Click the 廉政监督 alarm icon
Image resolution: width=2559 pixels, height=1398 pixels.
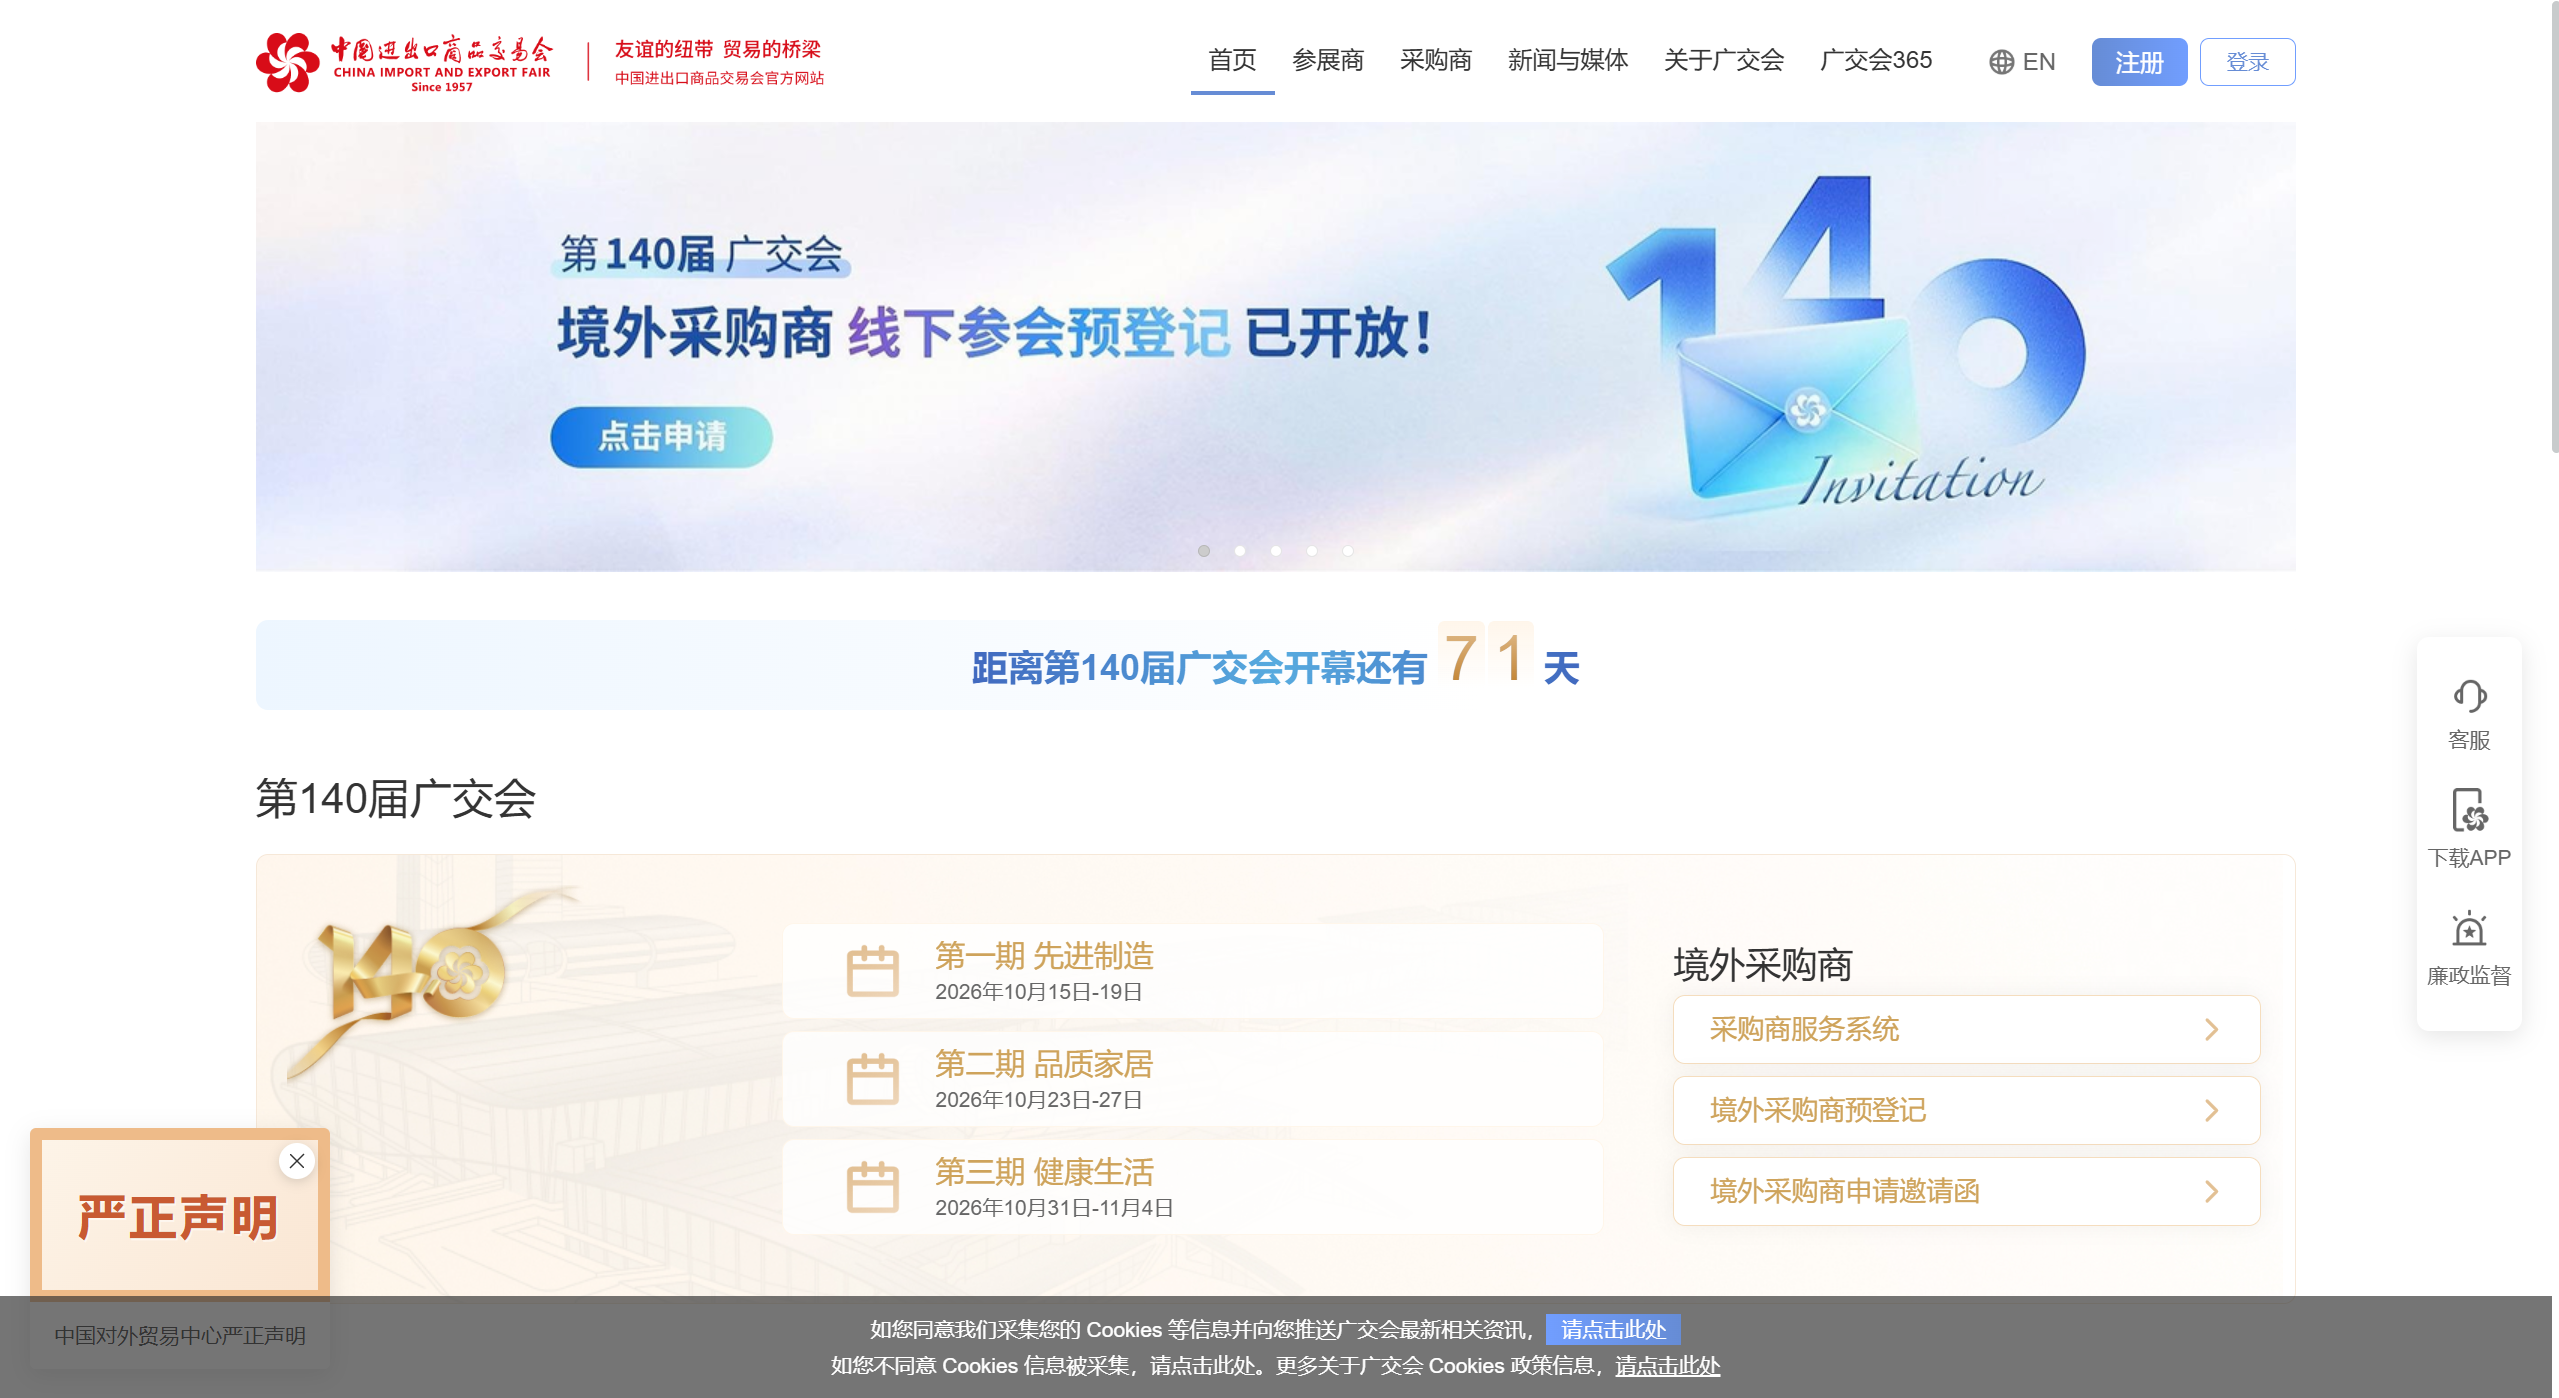2469,929
